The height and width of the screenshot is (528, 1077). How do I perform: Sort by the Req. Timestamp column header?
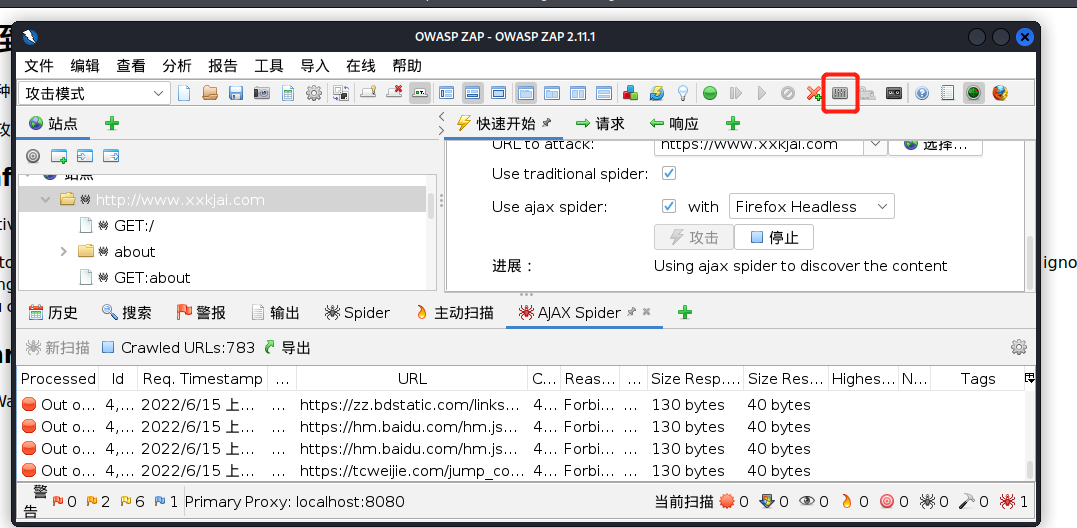[202, 379]
